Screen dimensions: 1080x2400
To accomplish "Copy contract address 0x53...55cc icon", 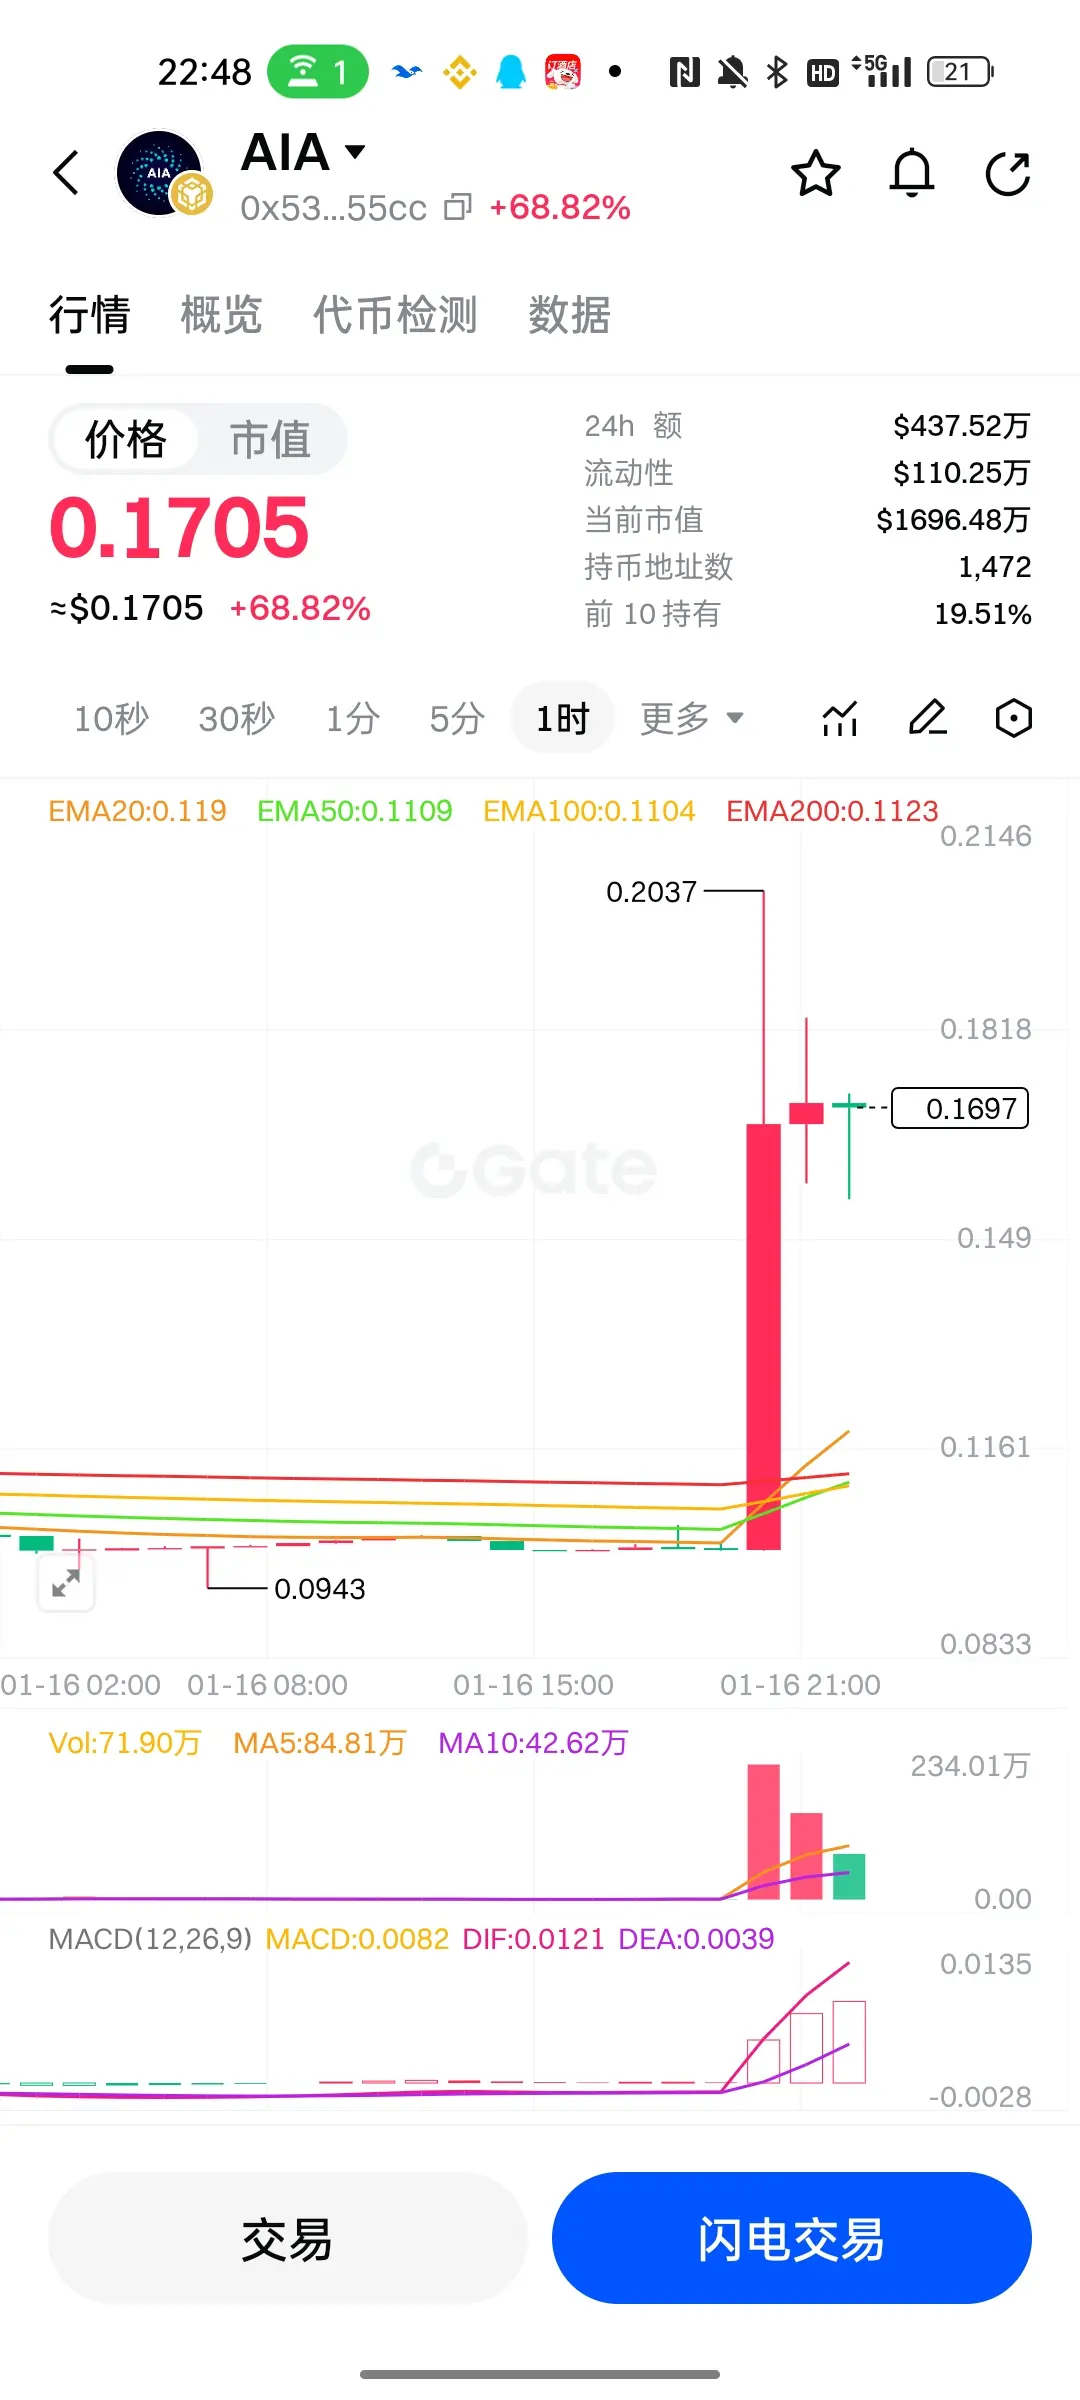I will tap(458, 207).
